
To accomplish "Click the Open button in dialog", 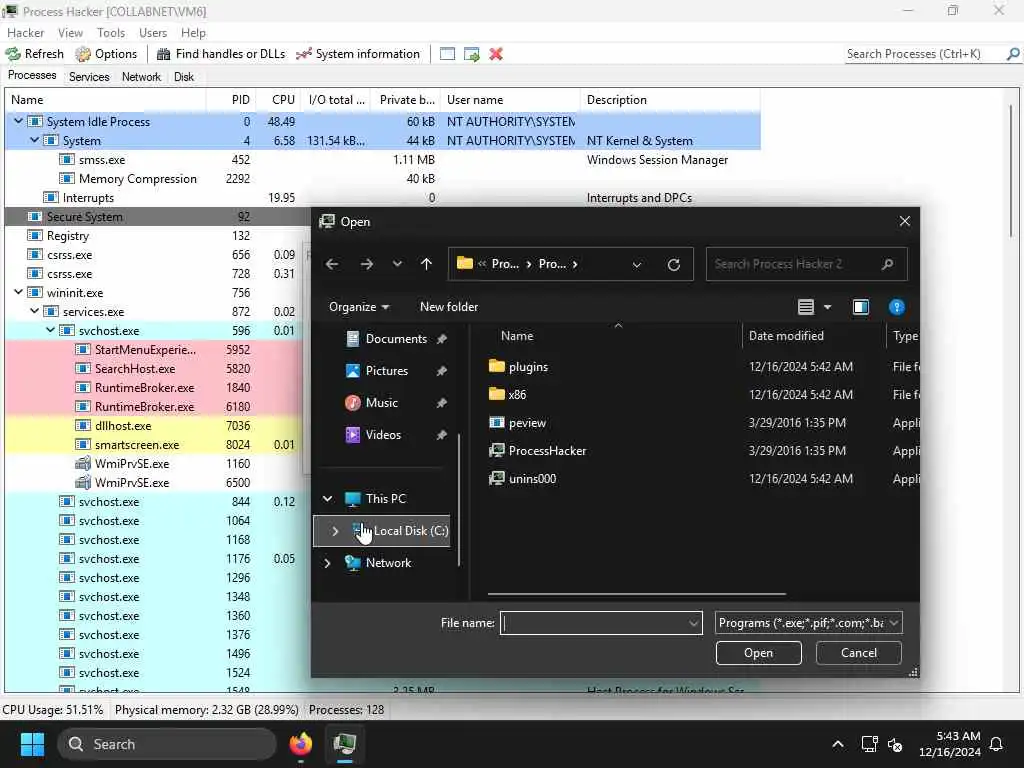I will point(758,653).
